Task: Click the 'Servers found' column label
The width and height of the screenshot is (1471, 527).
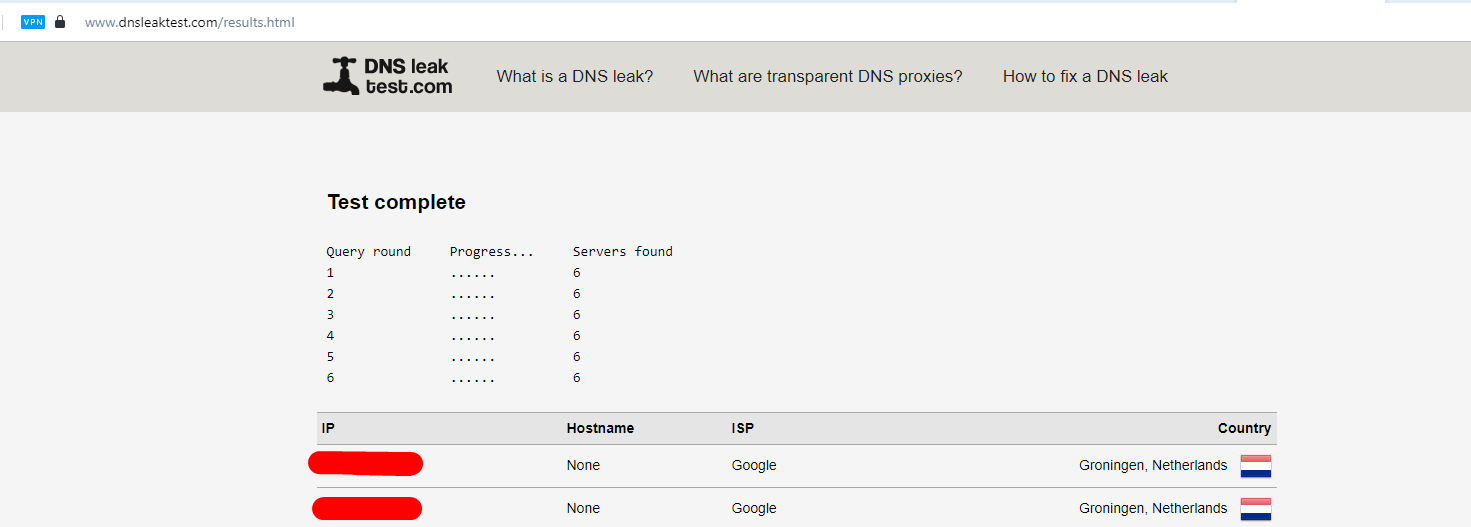Action: pyautogui.click(x=623, y=252)
